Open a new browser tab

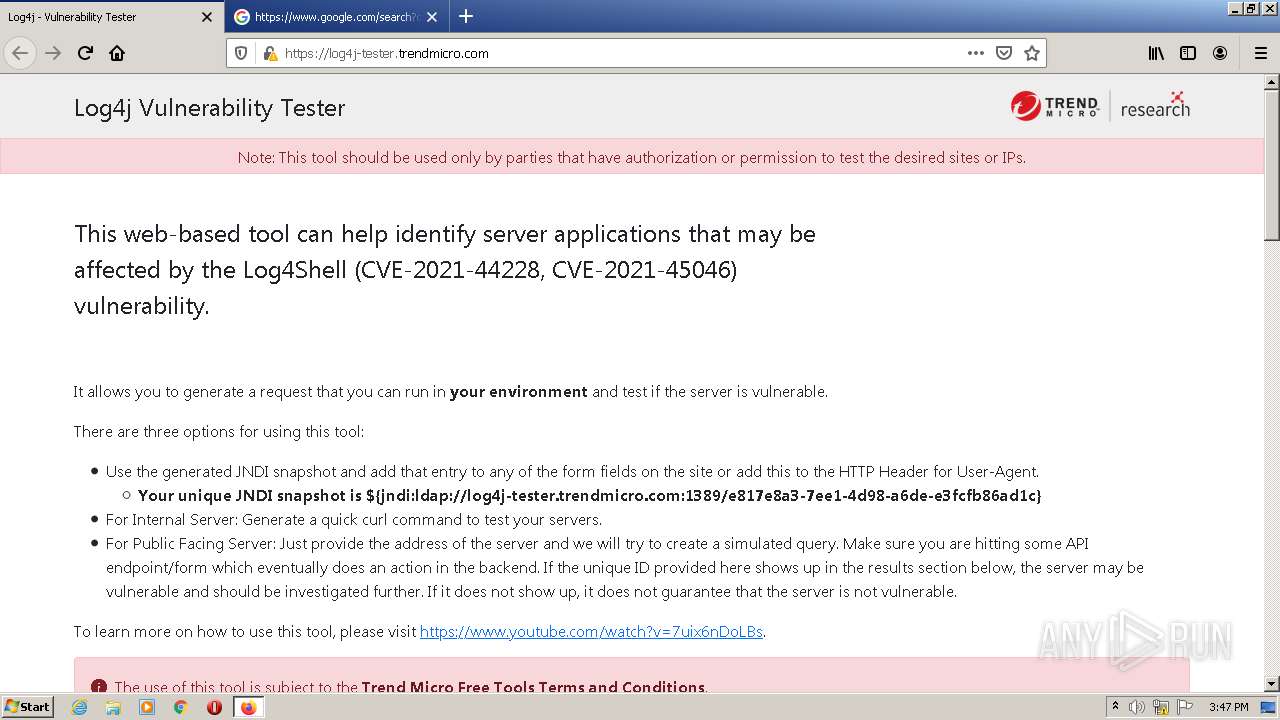pos(466,16)
